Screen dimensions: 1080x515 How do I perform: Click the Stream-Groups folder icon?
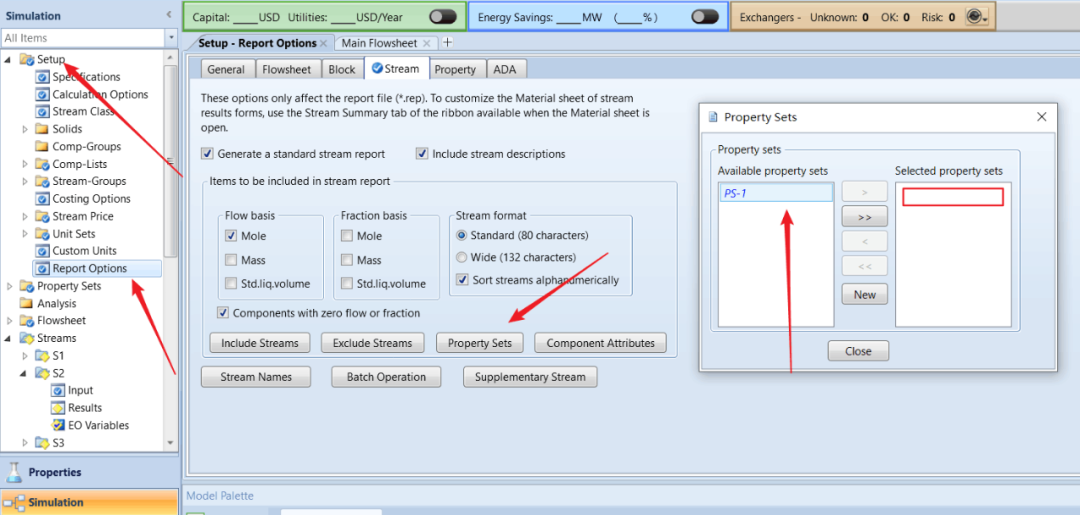click(42, 181)
